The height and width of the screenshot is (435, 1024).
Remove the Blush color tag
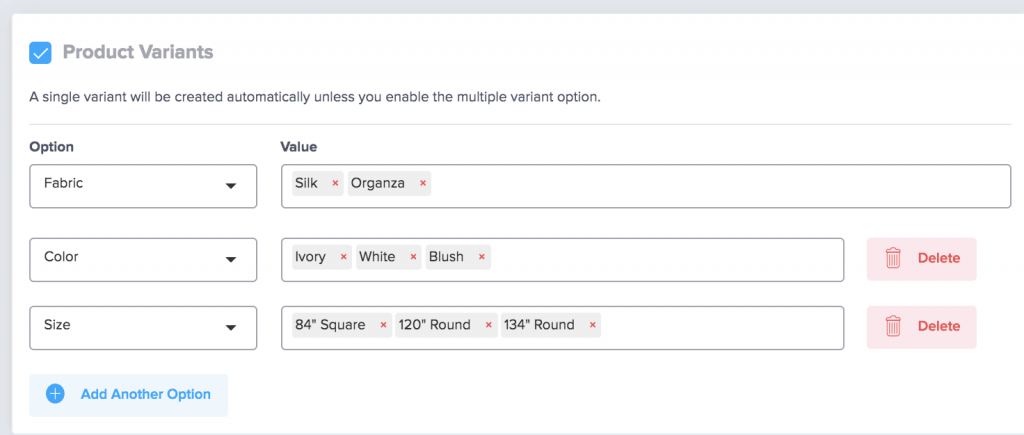coord(482,257)
